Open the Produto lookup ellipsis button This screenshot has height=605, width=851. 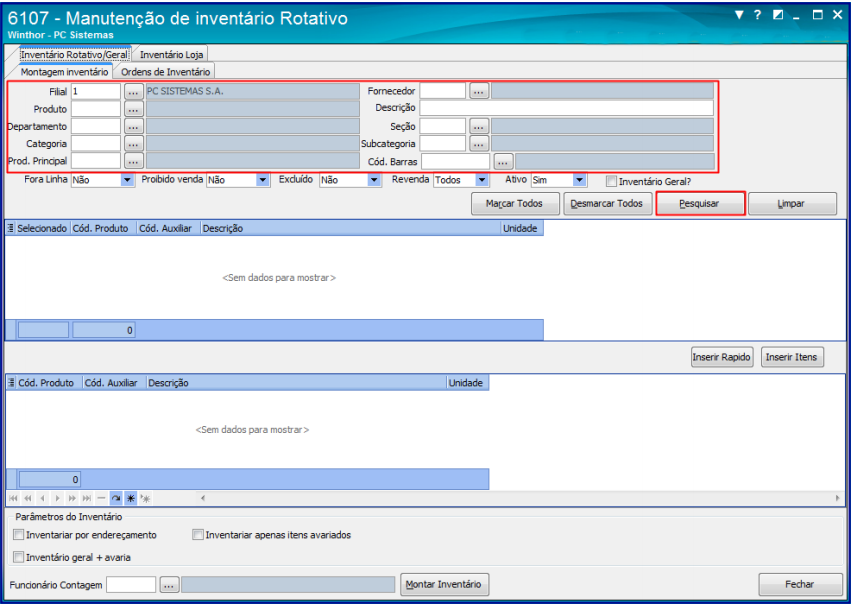pyautogui.click(x=134, y=109)
